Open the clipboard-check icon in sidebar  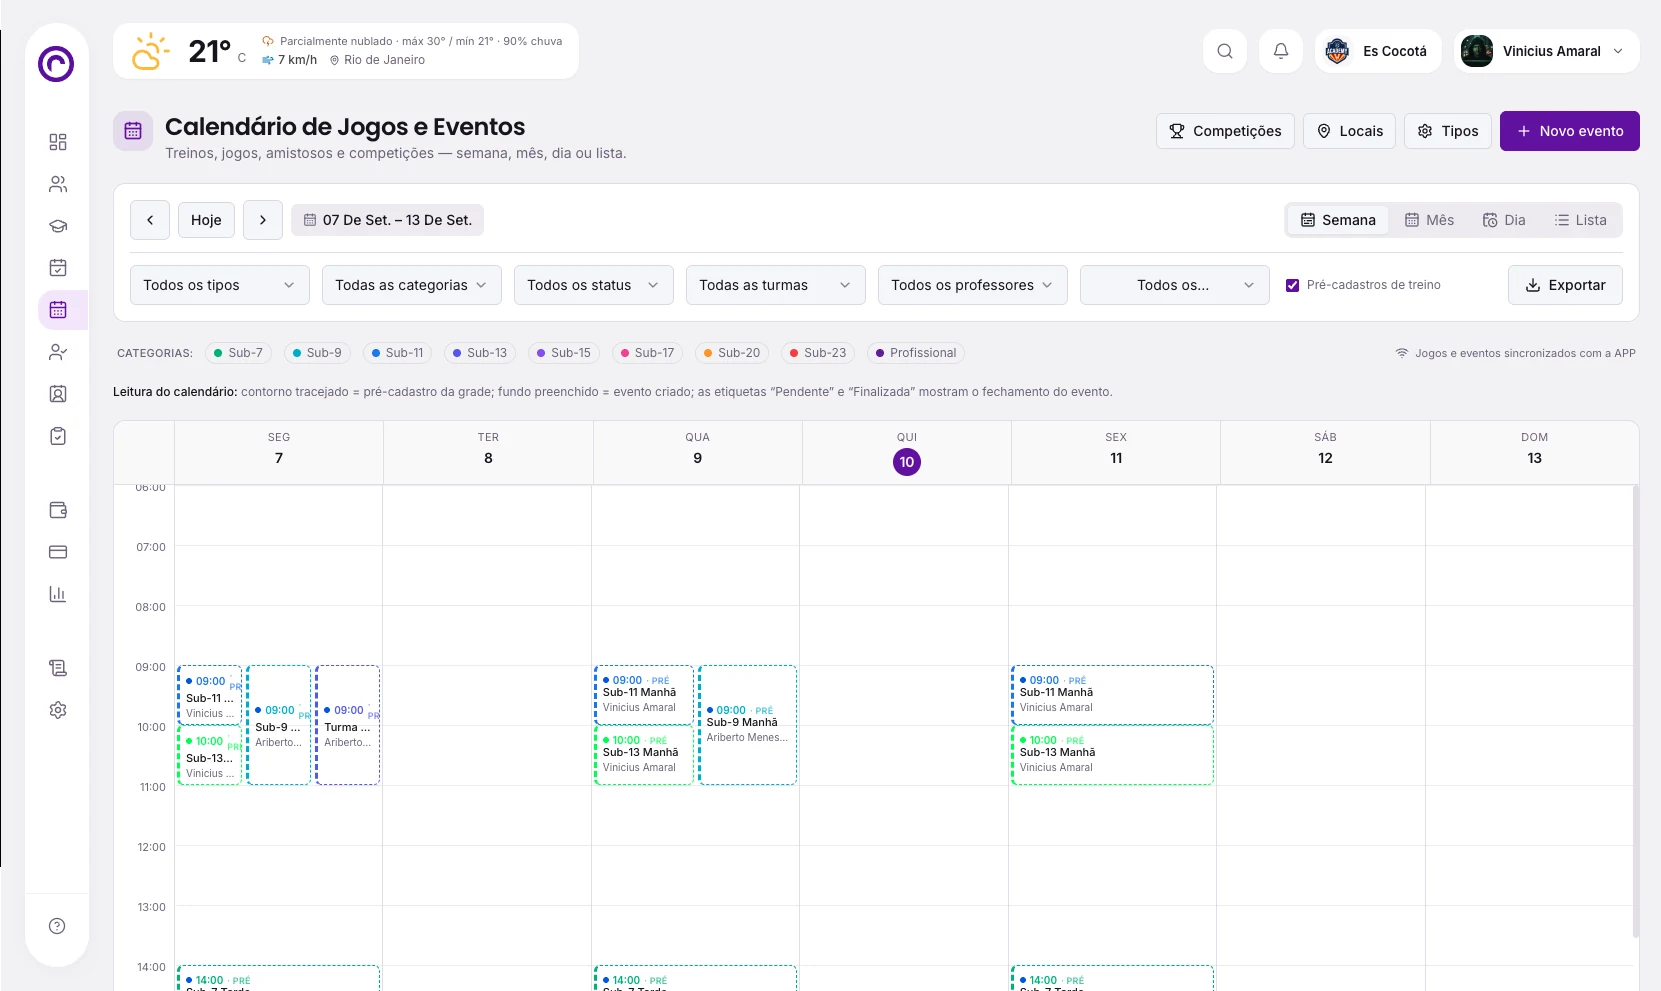coord(58,436)
